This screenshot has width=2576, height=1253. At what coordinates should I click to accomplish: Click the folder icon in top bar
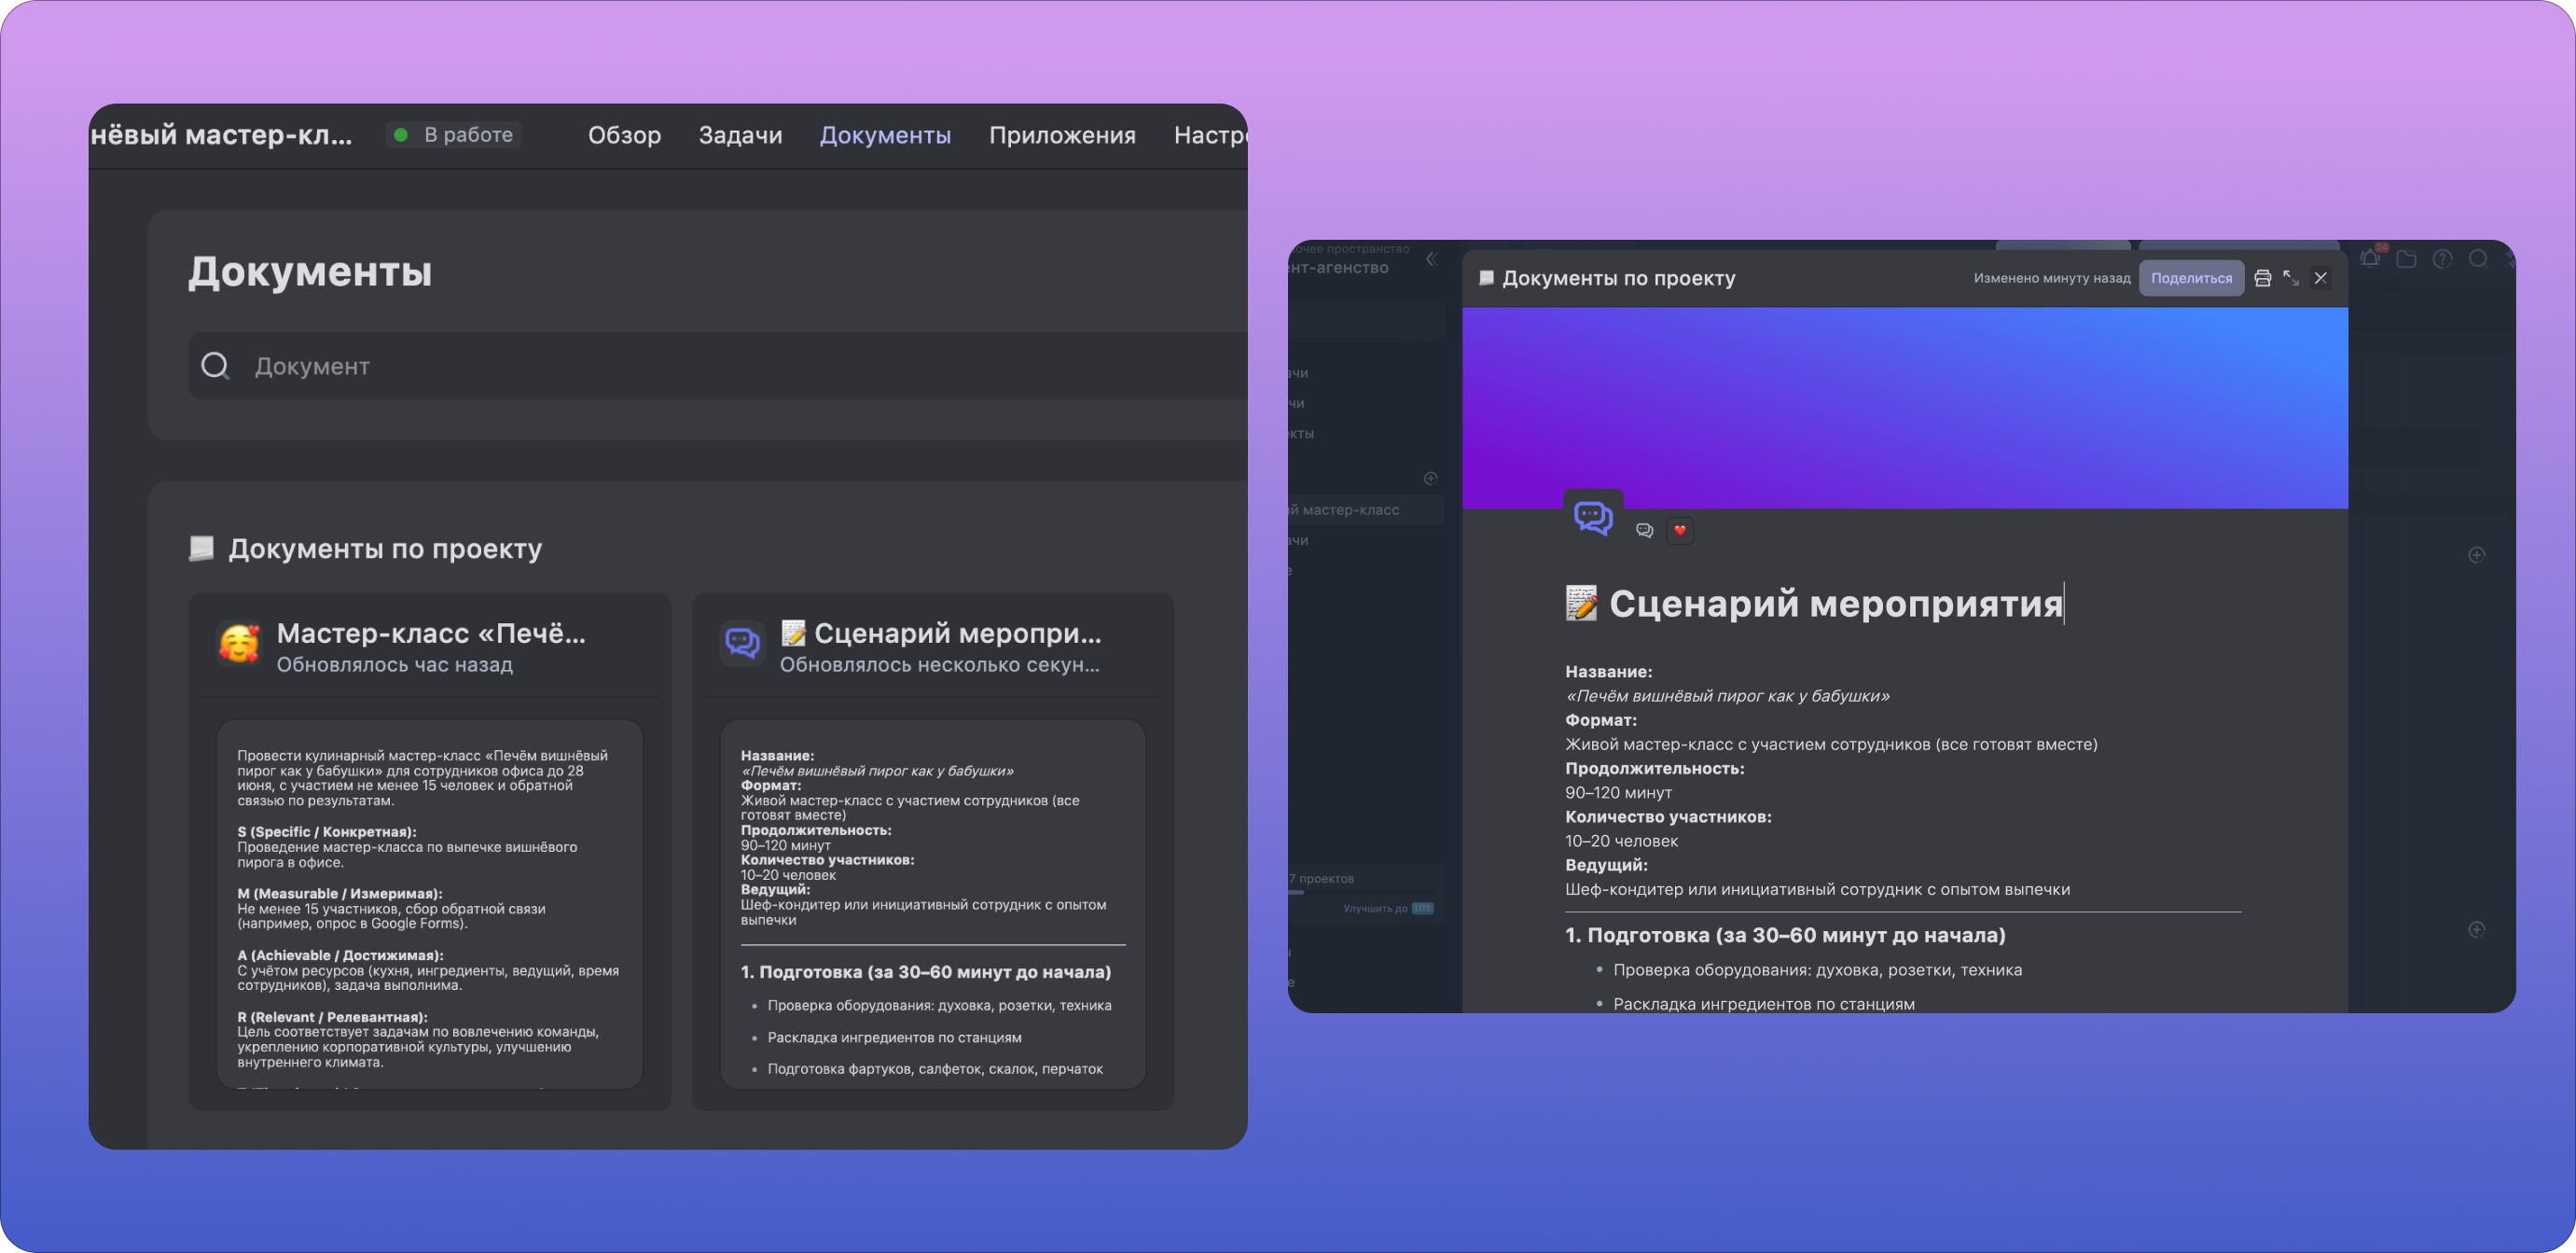click(x=2406, y=259)
